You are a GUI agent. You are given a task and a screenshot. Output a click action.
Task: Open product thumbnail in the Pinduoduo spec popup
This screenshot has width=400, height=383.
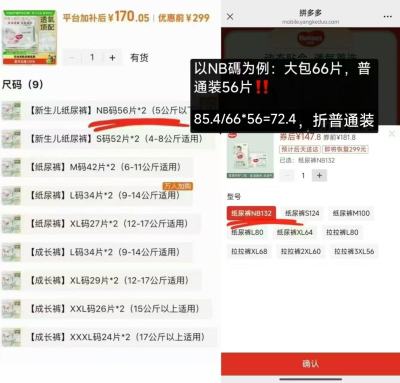point(250,155)
